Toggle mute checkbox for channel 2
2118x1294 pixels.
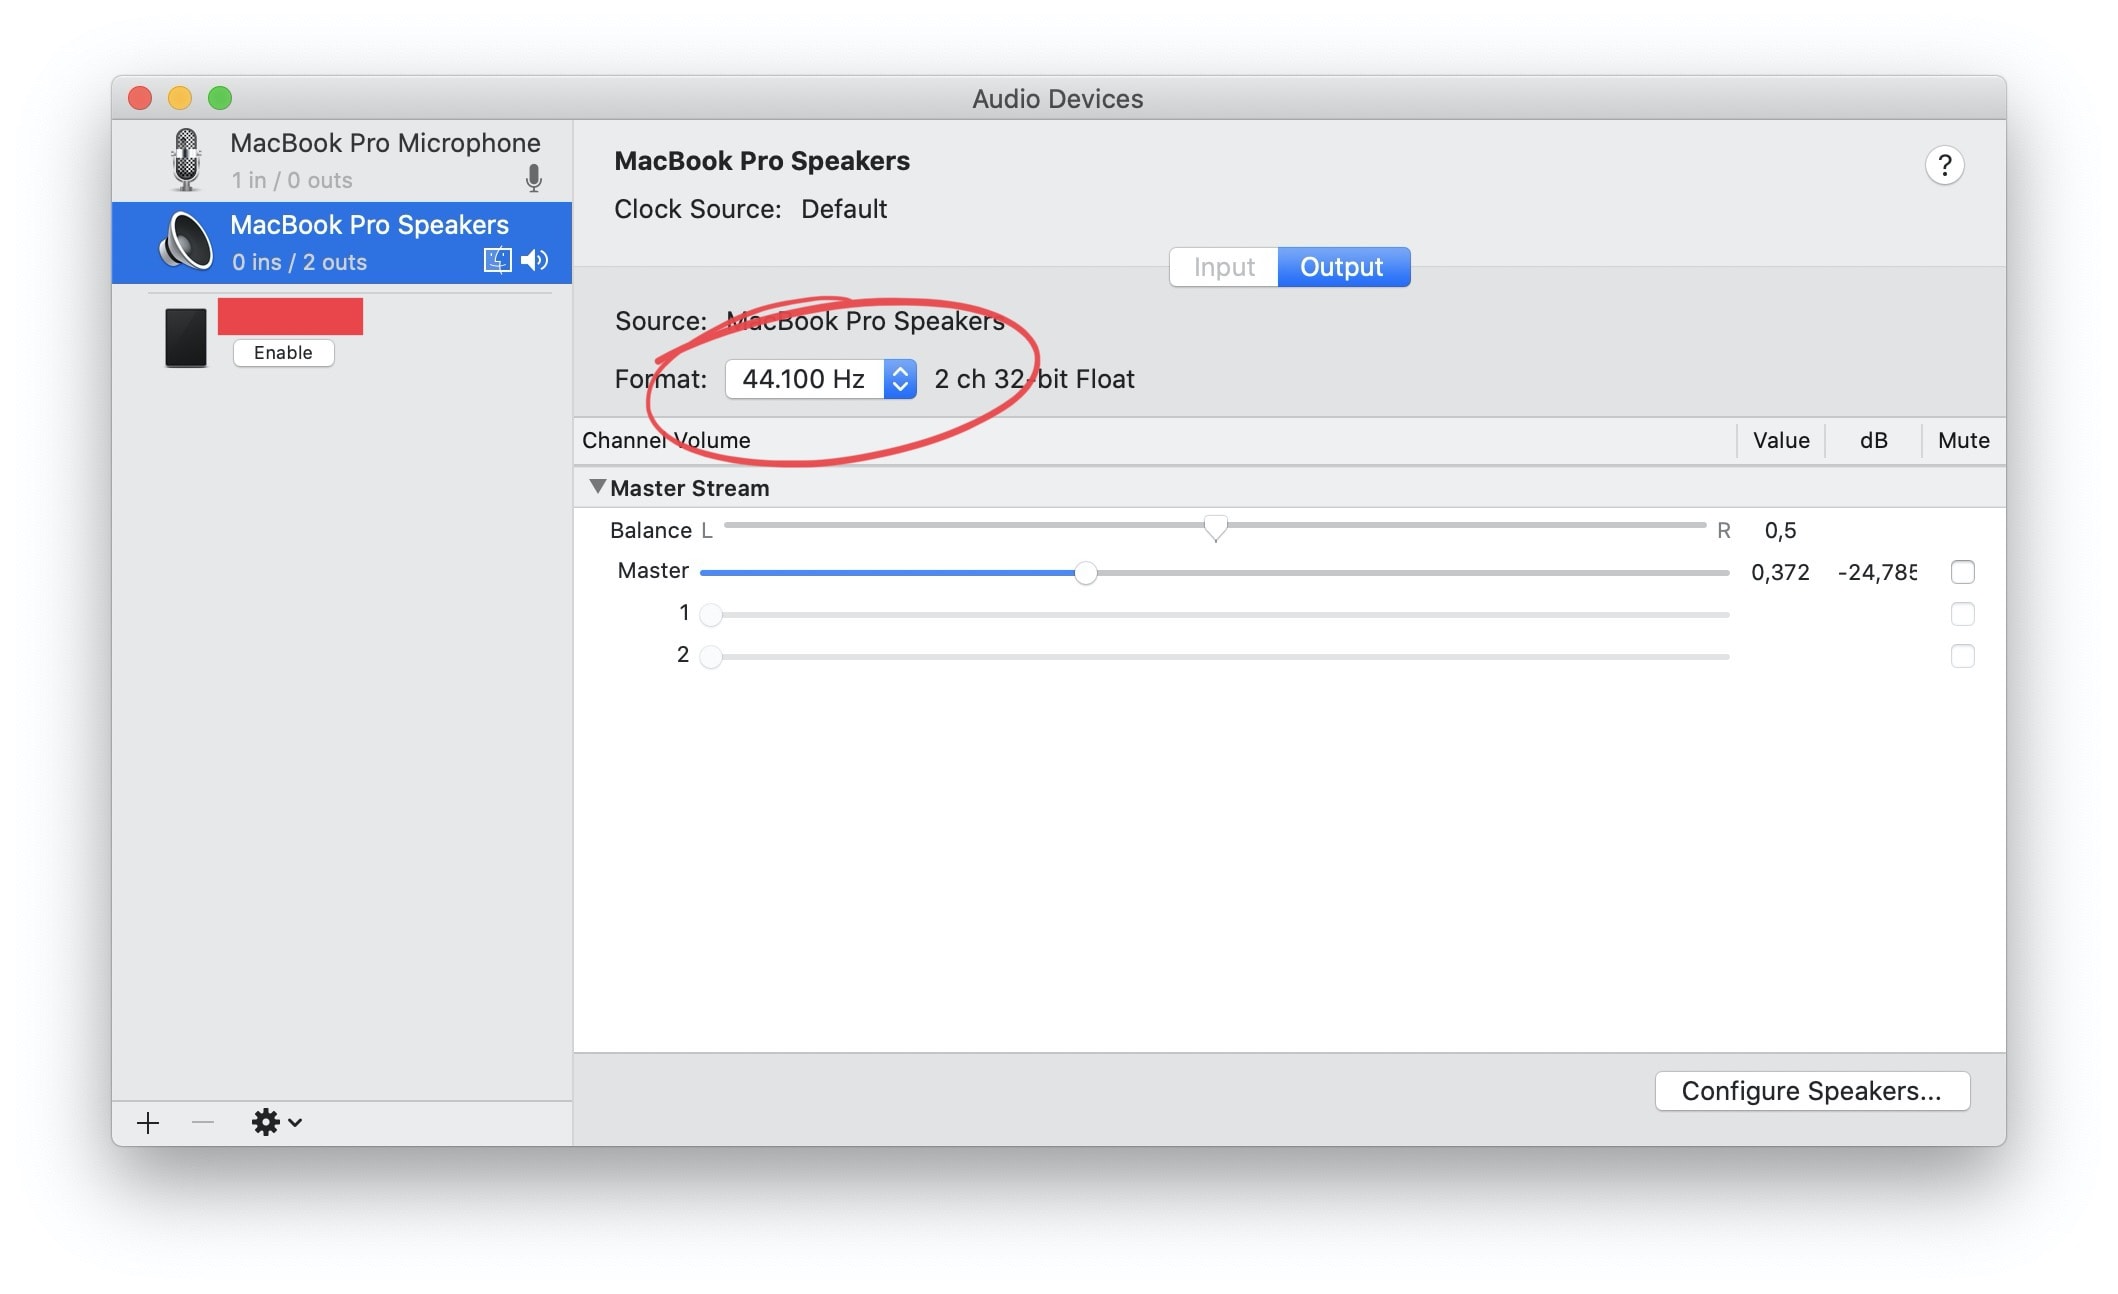click(x=1962, y=656)
